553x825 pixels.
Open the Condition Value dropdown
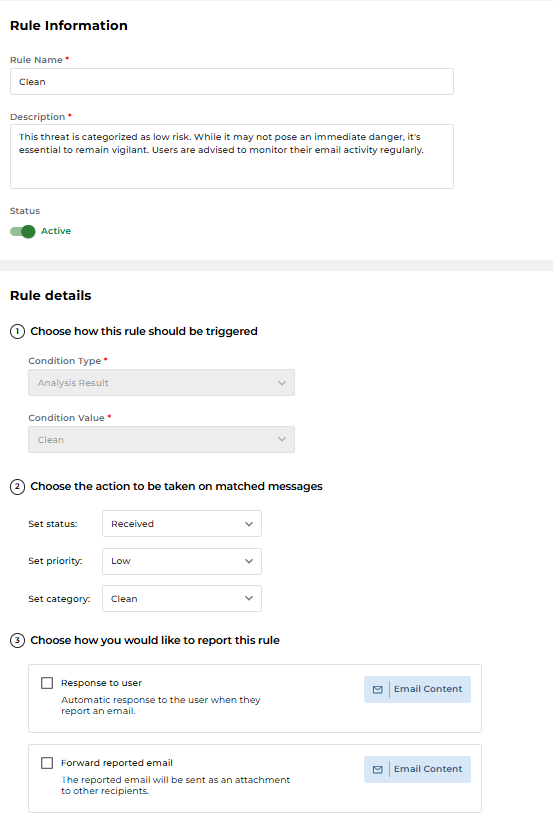pyautogui.click(x=162, y=439)
